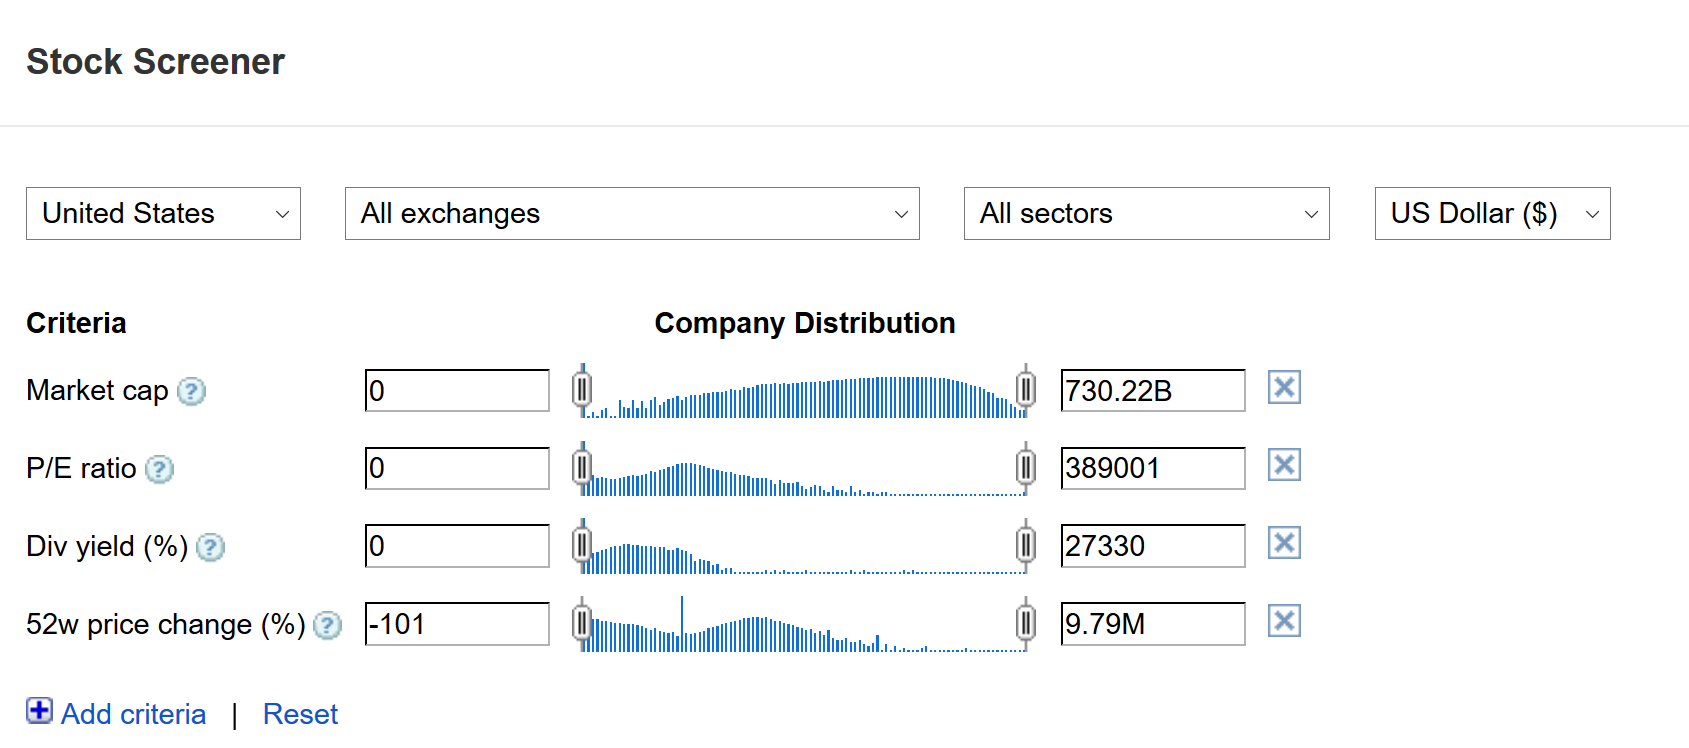Screen dimensions: 1689x748
Task: Open the All exchanges dropdown
Action: pos(632,214)
